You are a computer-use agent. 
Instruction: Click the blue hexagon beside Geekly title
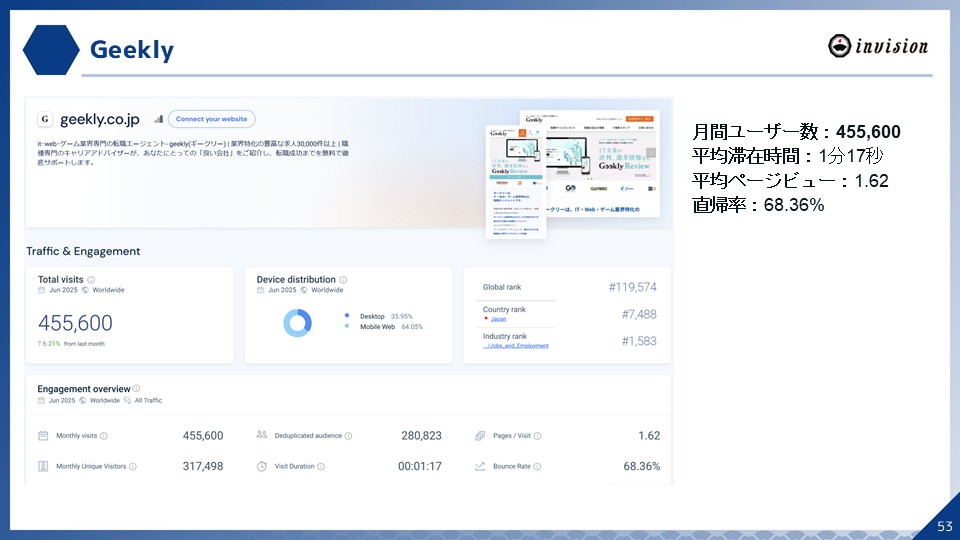click(51, 50)
